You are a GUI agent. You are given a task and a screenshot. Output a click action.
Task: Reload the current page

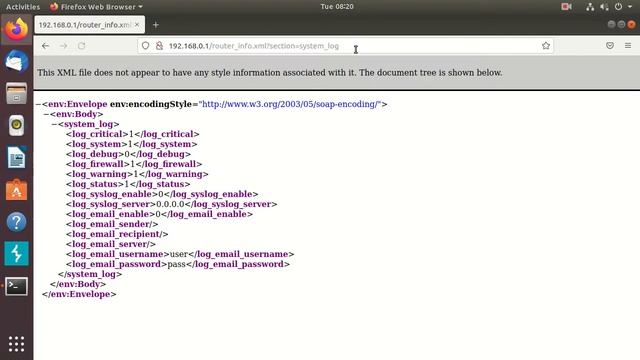tap(82, 46)
